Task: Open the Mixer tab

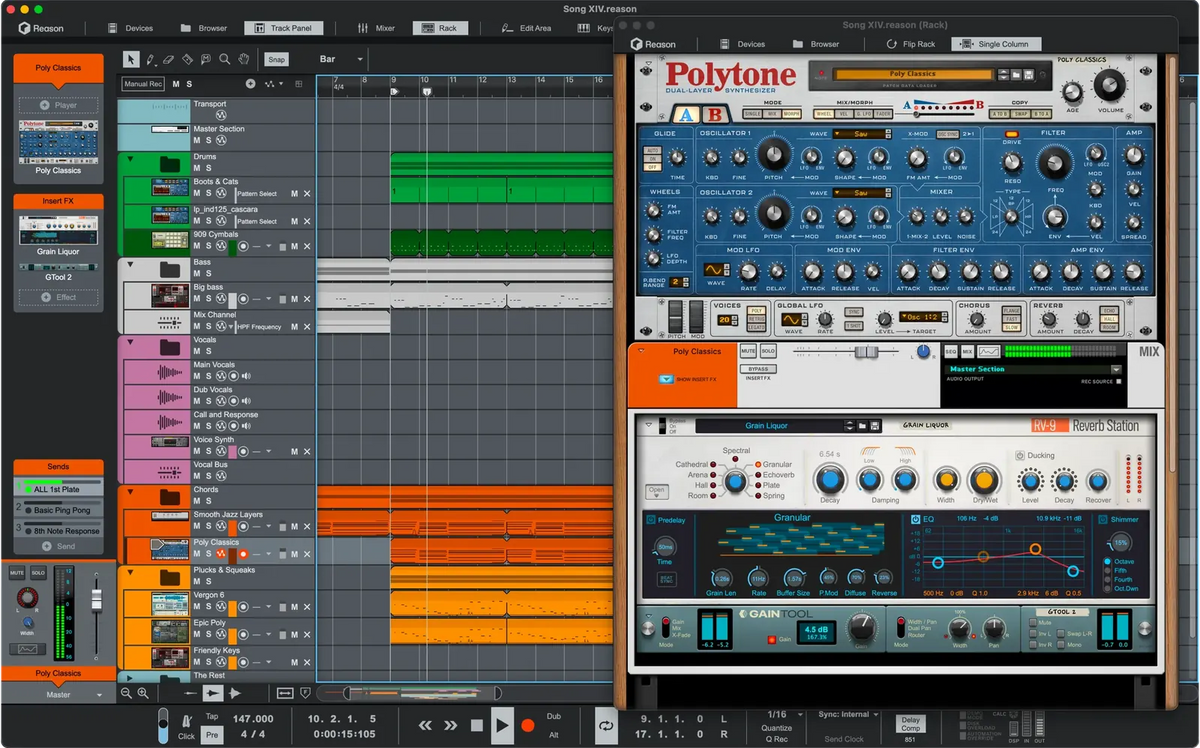Action: (x=377, y=28)
